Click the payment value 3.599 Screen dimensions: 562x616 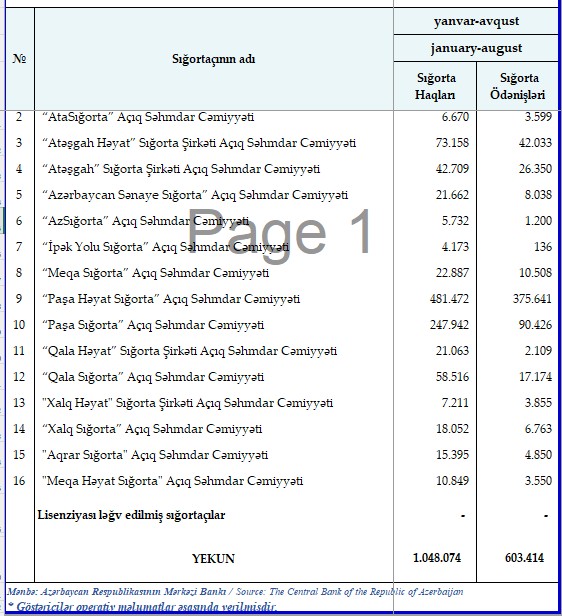point(538,117)
